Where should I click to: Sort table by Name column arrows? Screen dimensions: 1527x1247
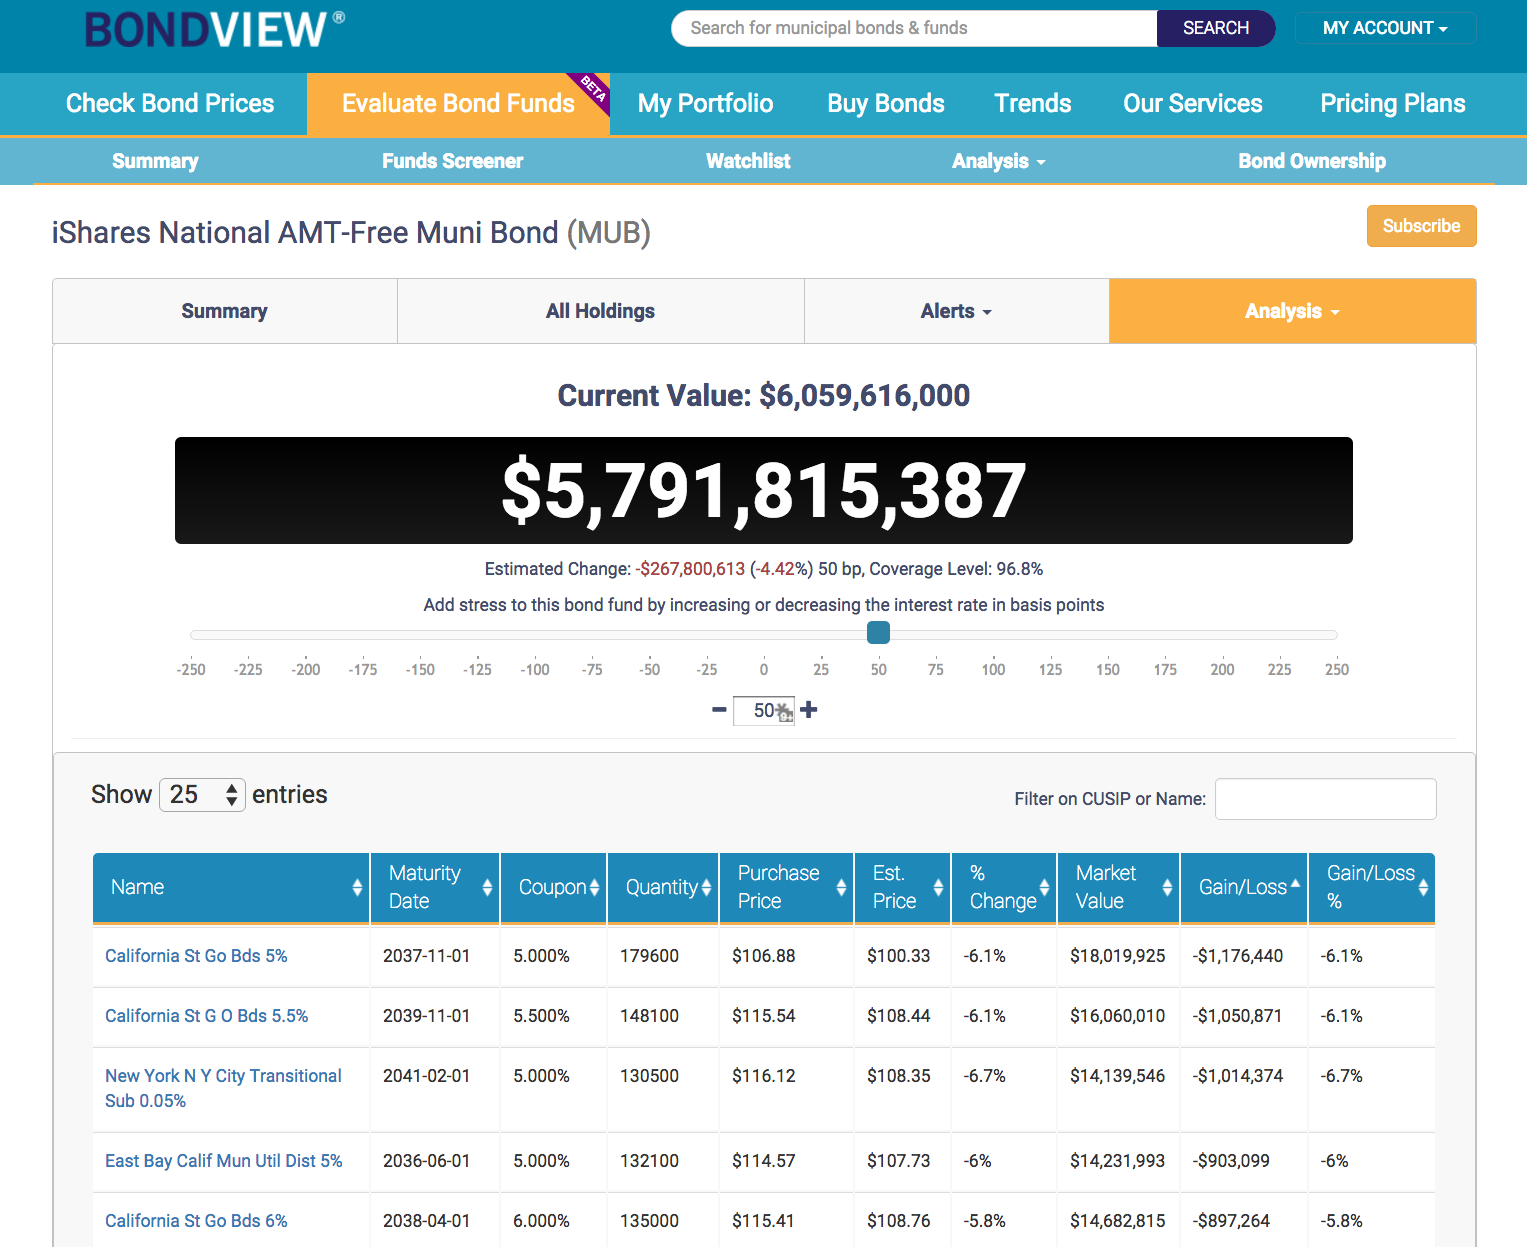point(357,887)
